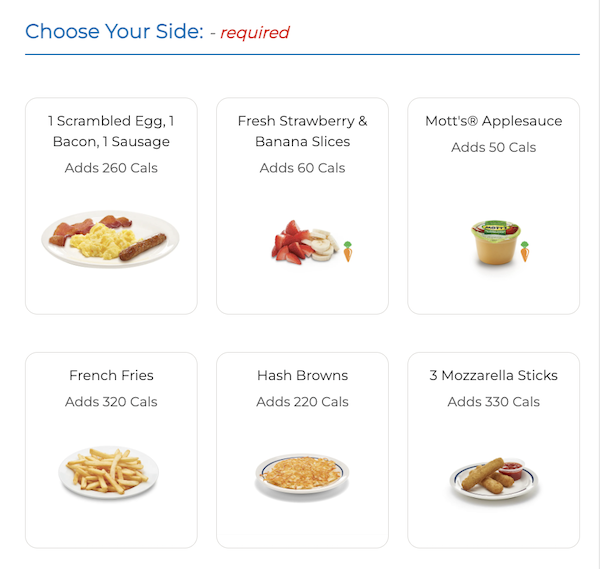The height and width of the screenshot is (569, 600).
Task: Select the 1 Scrambled Egg, 1 Bacon, 1 Sausage title
Action: [x=111, y=131]
